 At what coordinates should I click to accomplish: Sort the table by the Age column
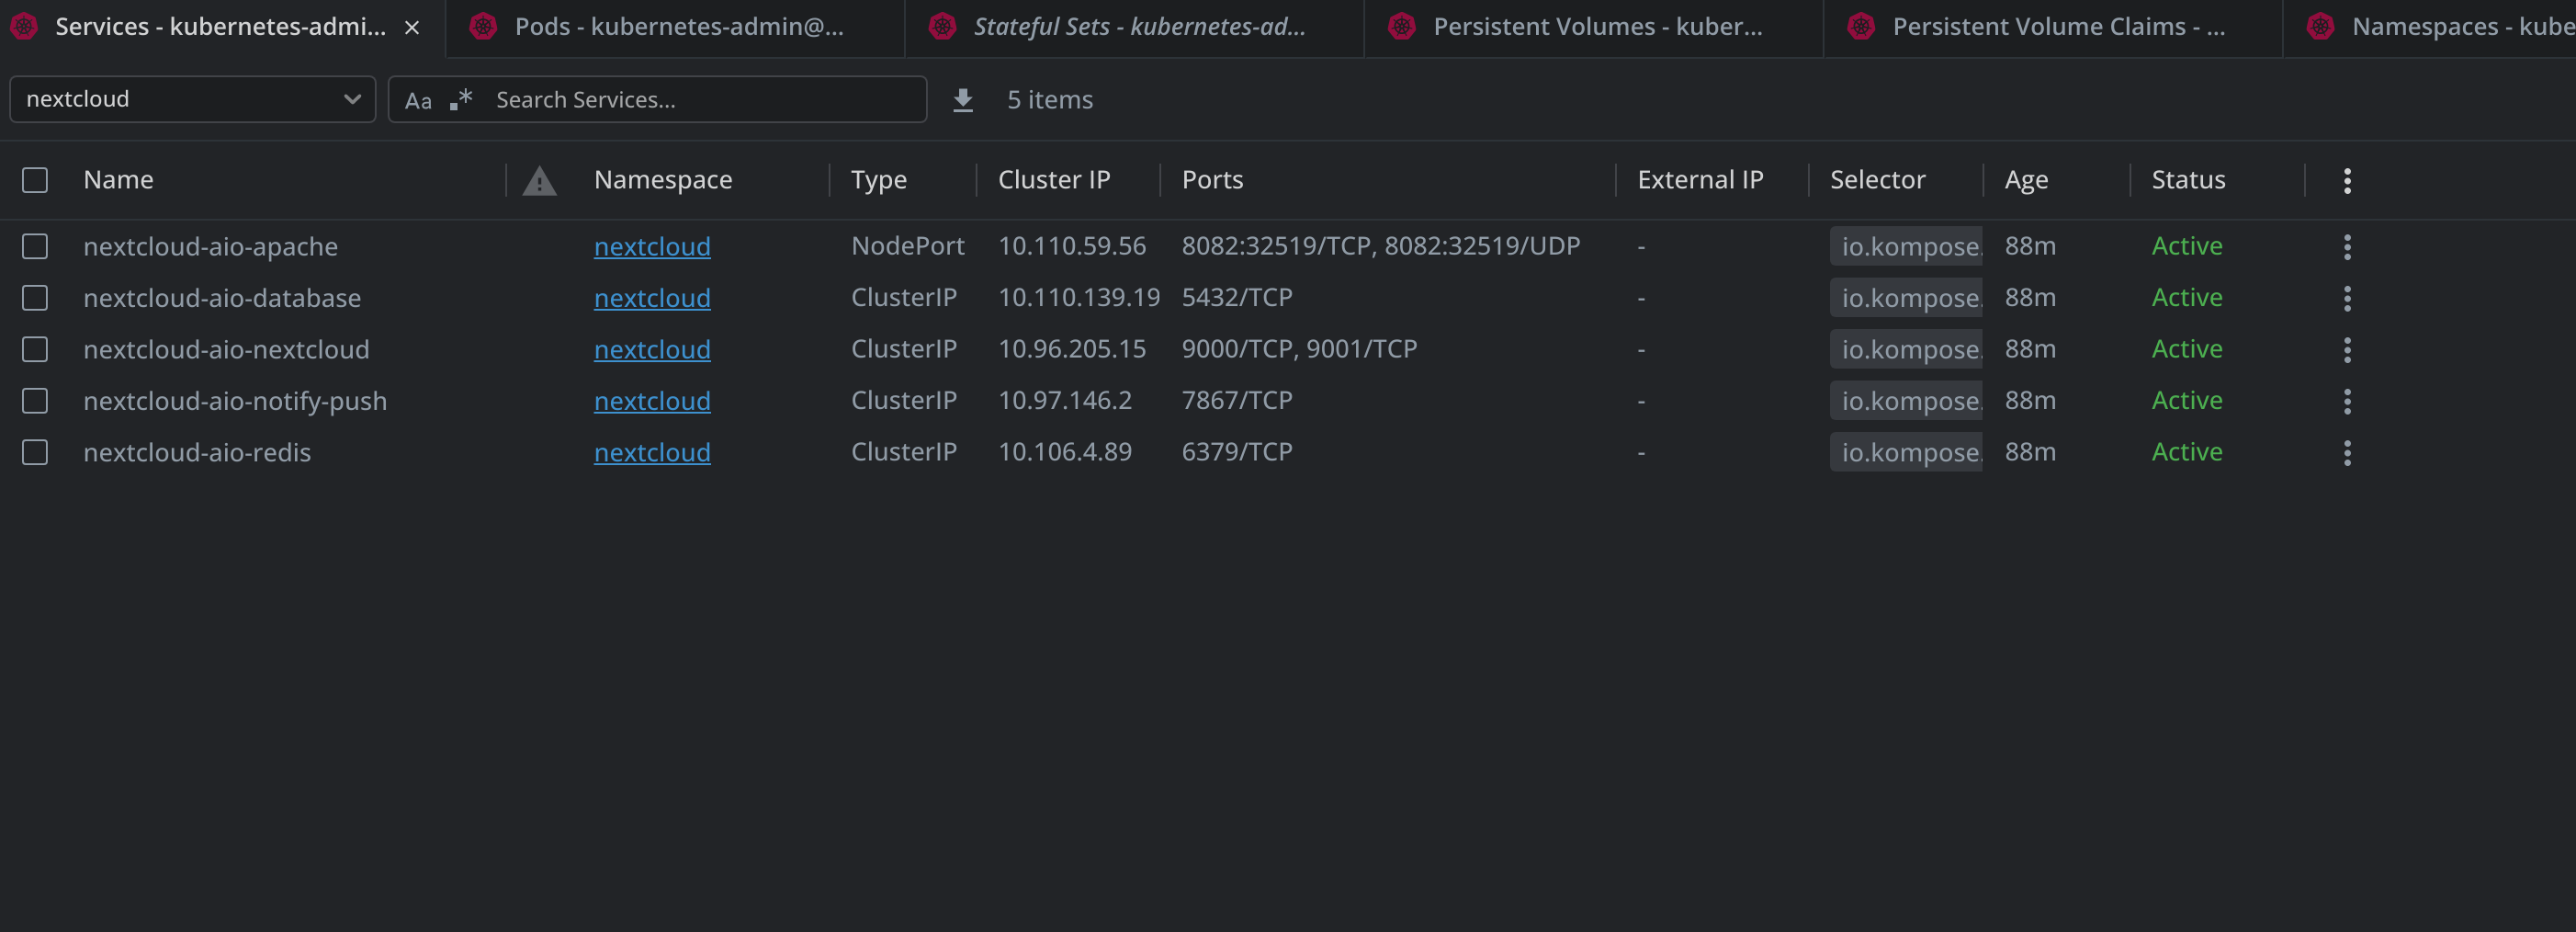(2025, 180)
